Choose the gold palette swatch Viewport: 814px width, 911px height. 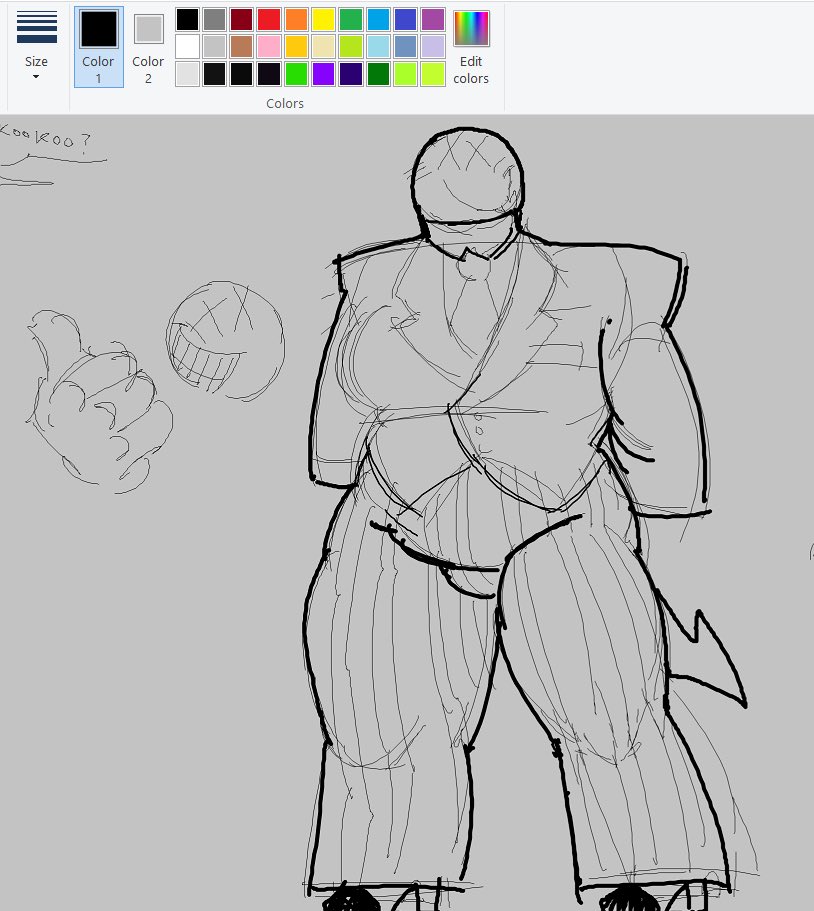tap(296, 46)
